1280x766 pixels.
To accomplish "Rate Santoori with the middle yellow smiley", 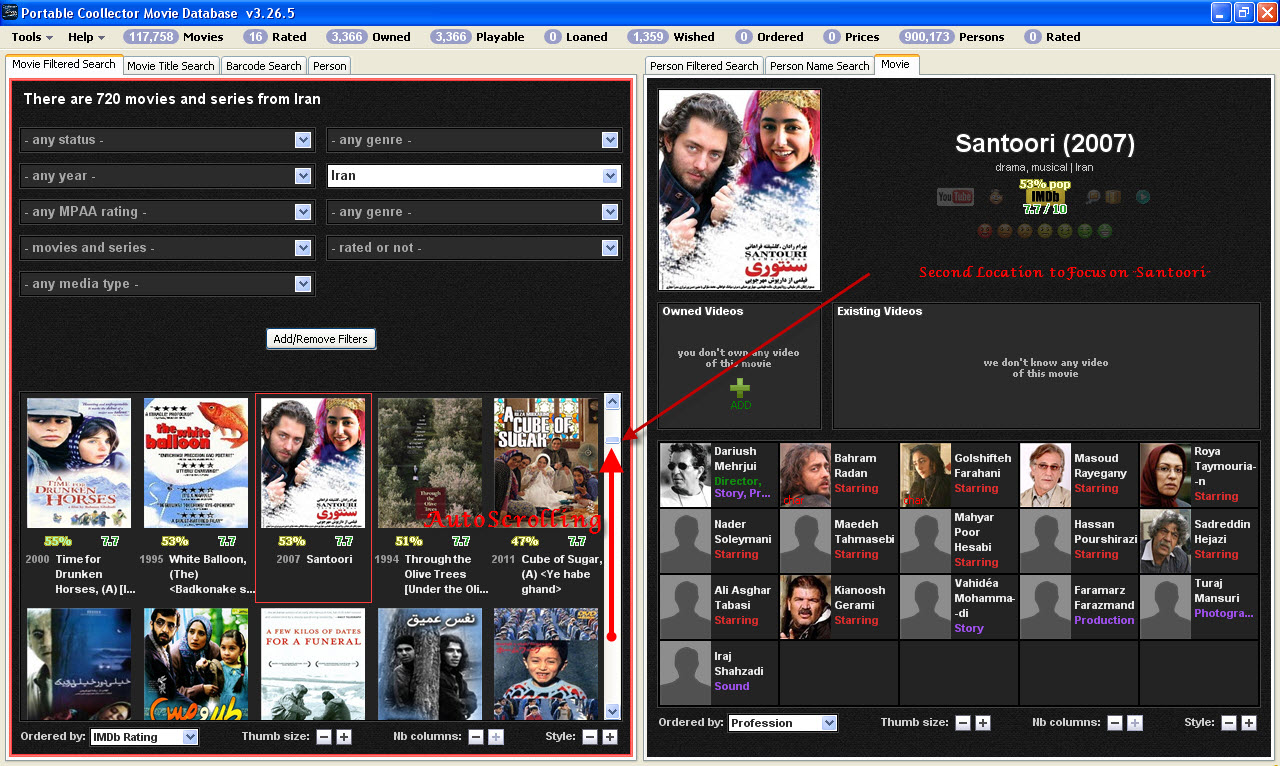I will click(1045, 231).
